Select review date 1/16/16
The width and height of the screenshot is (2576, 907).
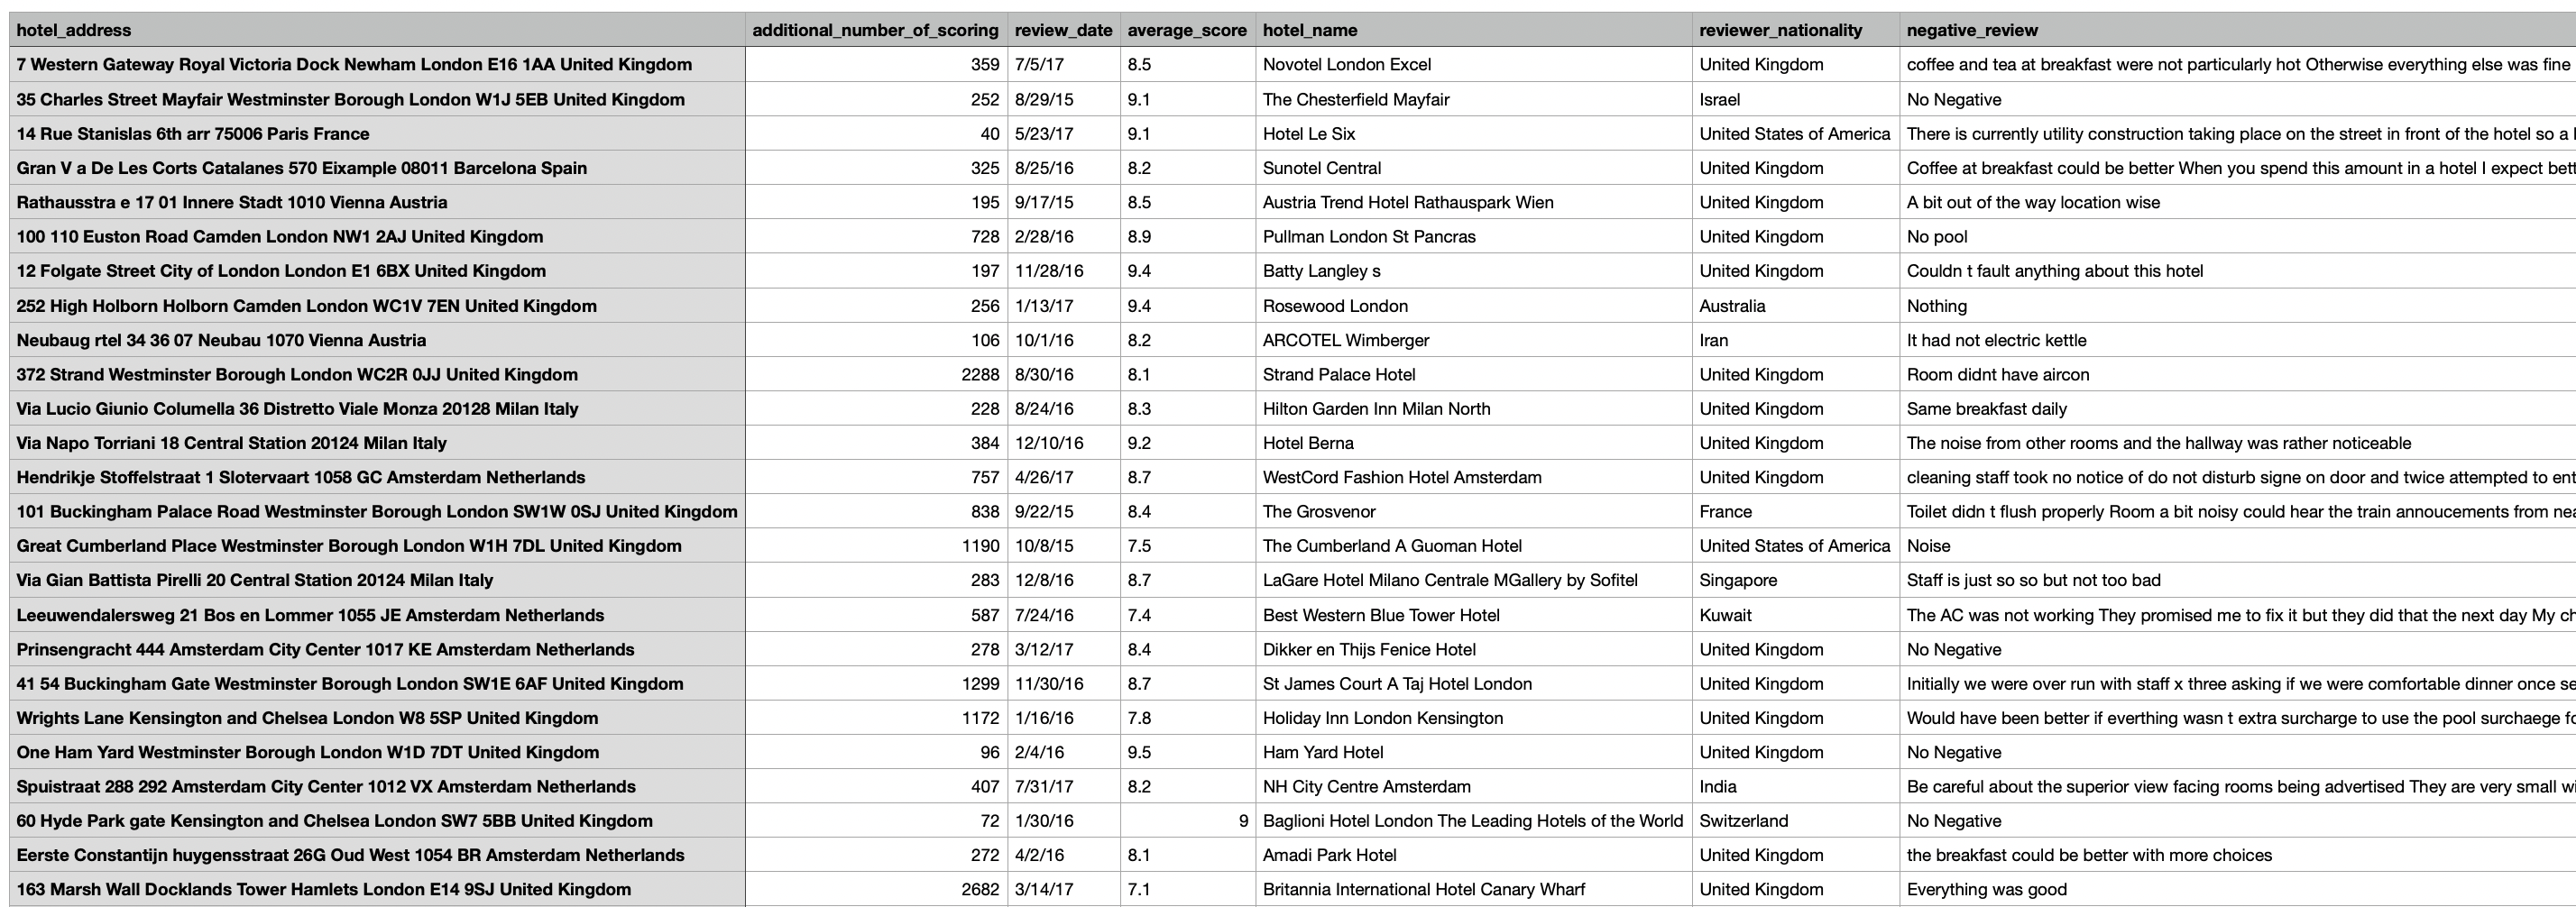tap(1064, 718)
